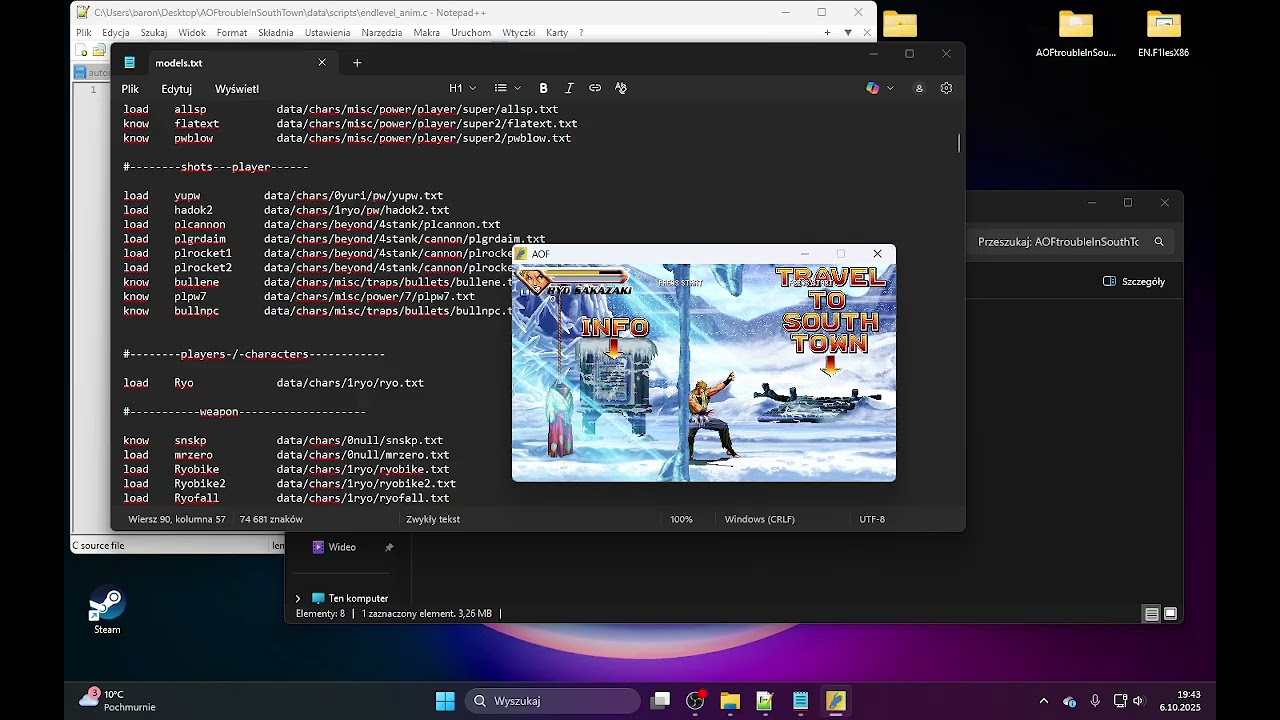Click 'Wiersz 90, kolumna 57' status entry
The image size is (1280, 720).
[x=177, y=520]
